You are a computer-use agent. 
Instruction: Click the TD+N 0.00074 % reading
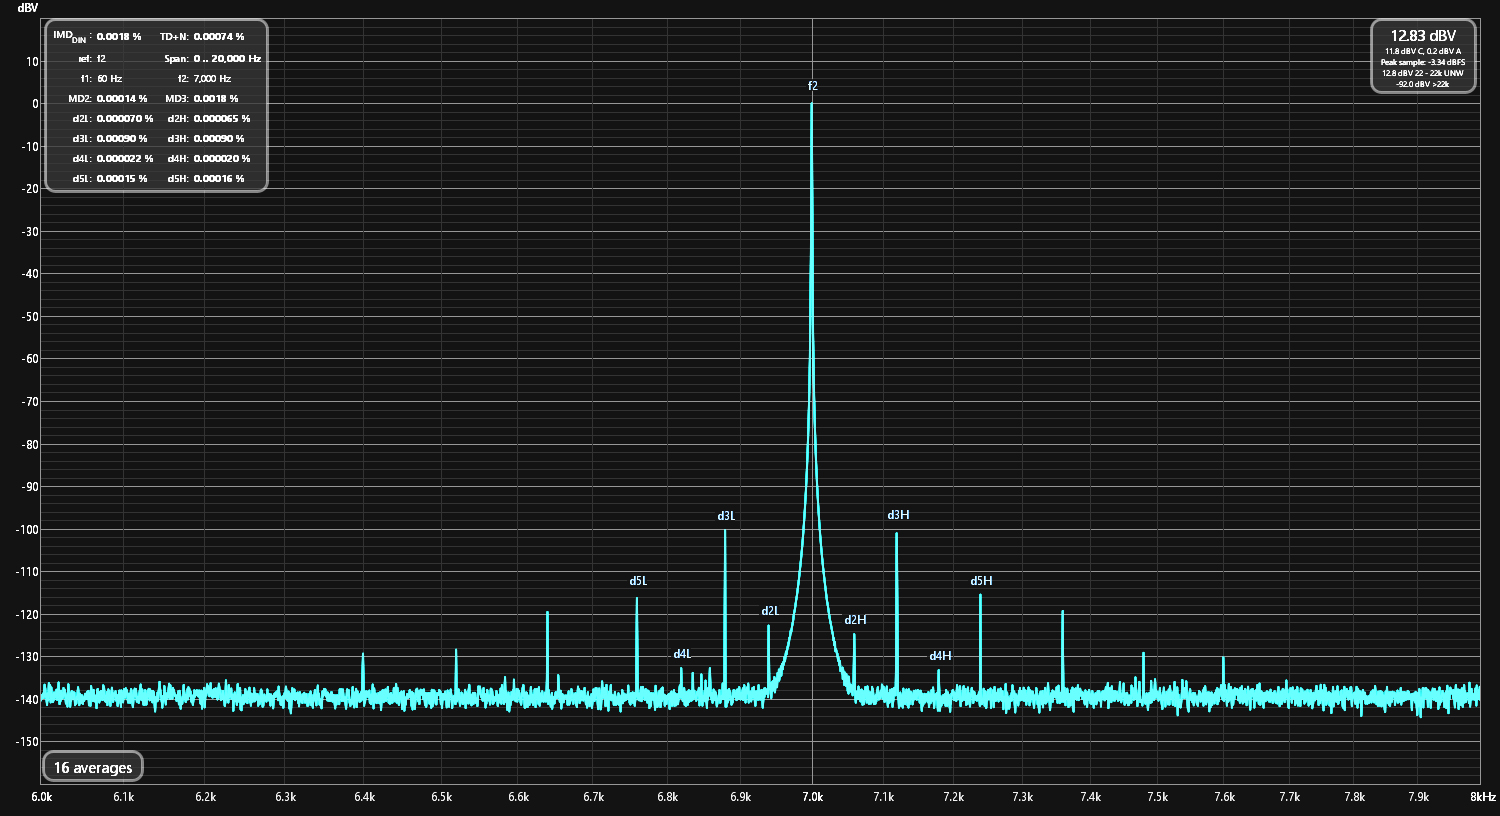point(219,37)
